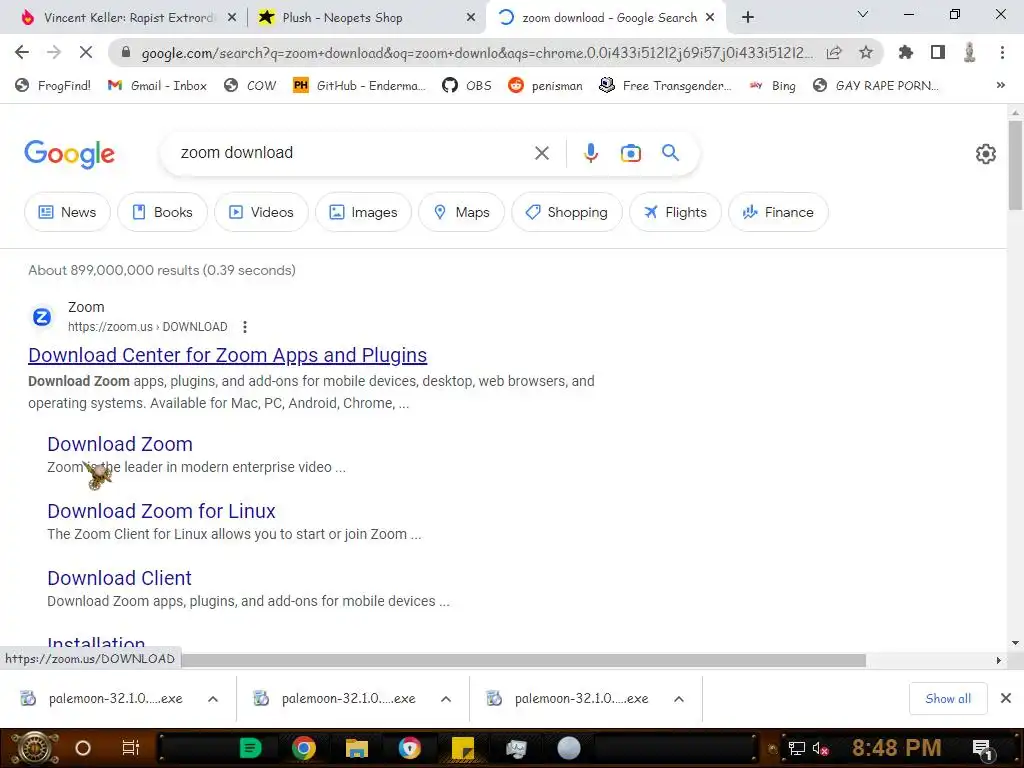1024x768 pixels.
Task: Open the Brave browser taskbar icon
Action: coord(409,748)
